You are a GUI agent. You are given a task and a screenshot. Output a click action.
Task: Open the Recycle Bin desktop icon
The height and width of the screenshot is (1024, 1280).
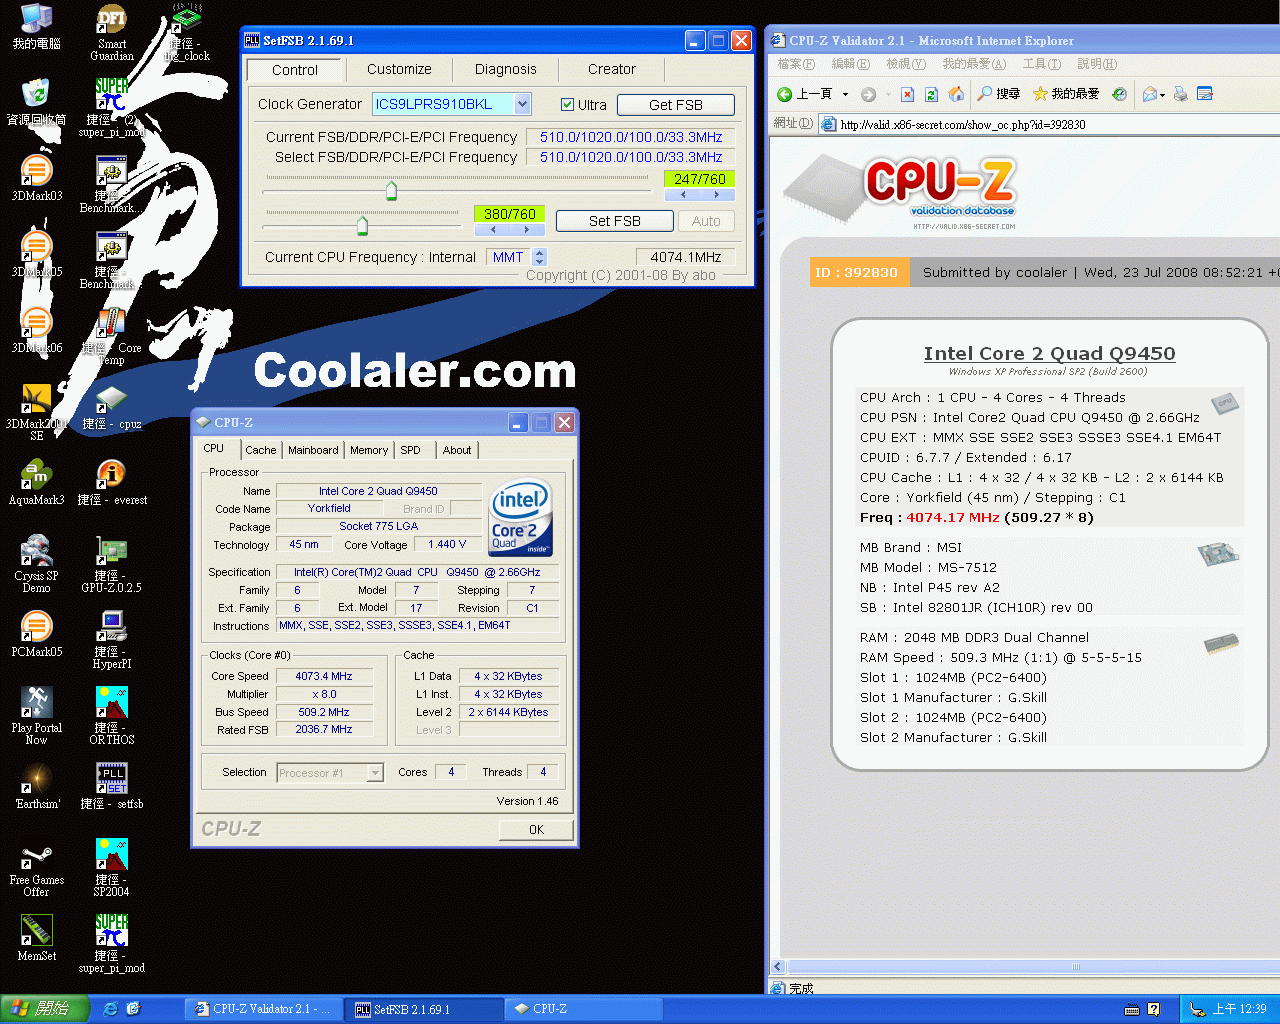tap(37, 102)
